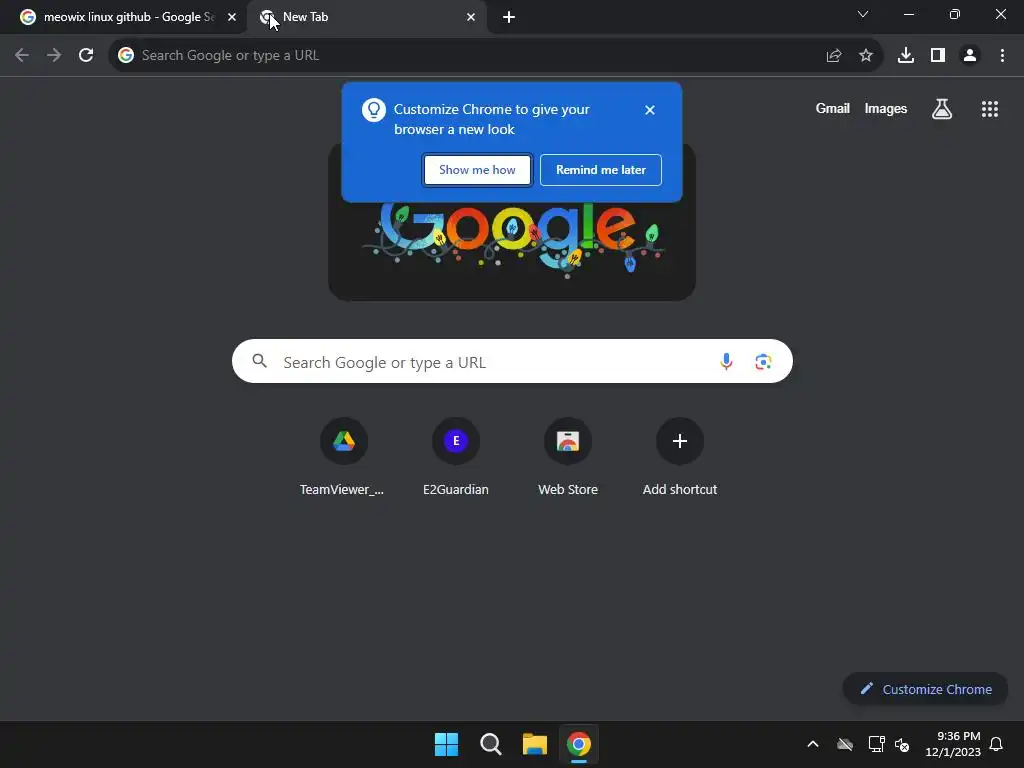Click the forward navigation arrow

tap(54, 56)
